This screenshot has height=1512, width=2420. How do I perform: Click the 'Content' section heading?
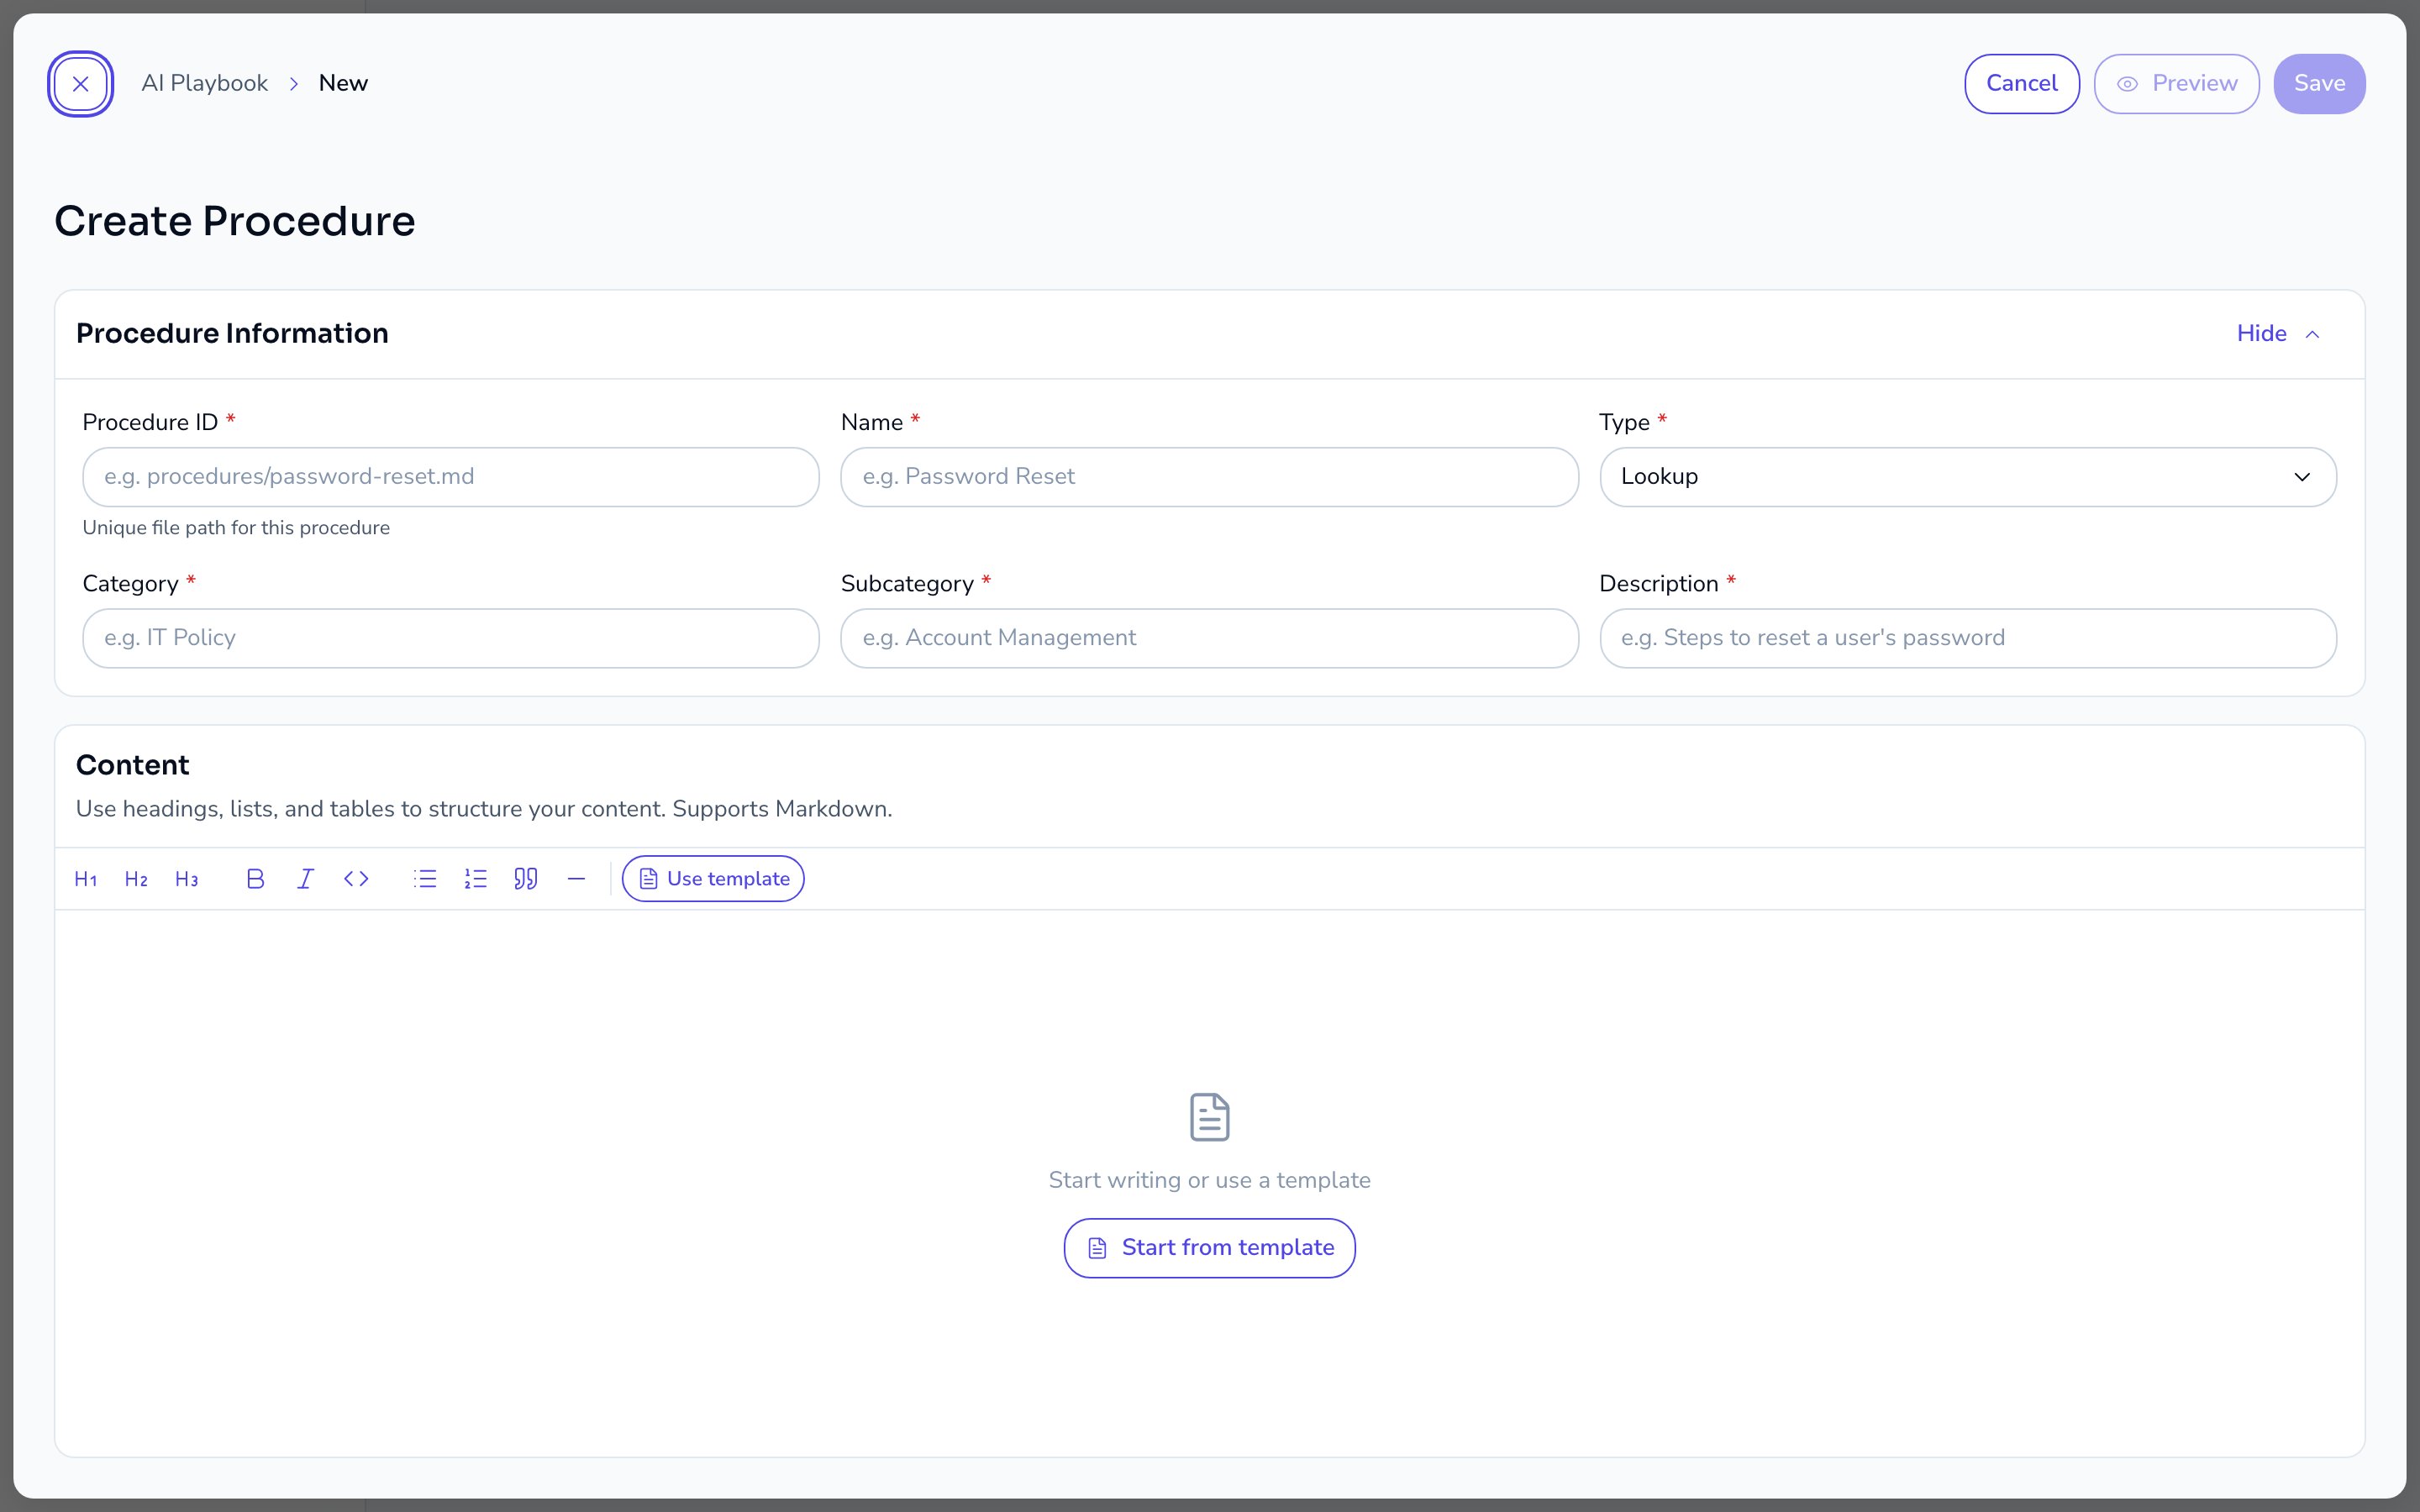click(132, 765)
